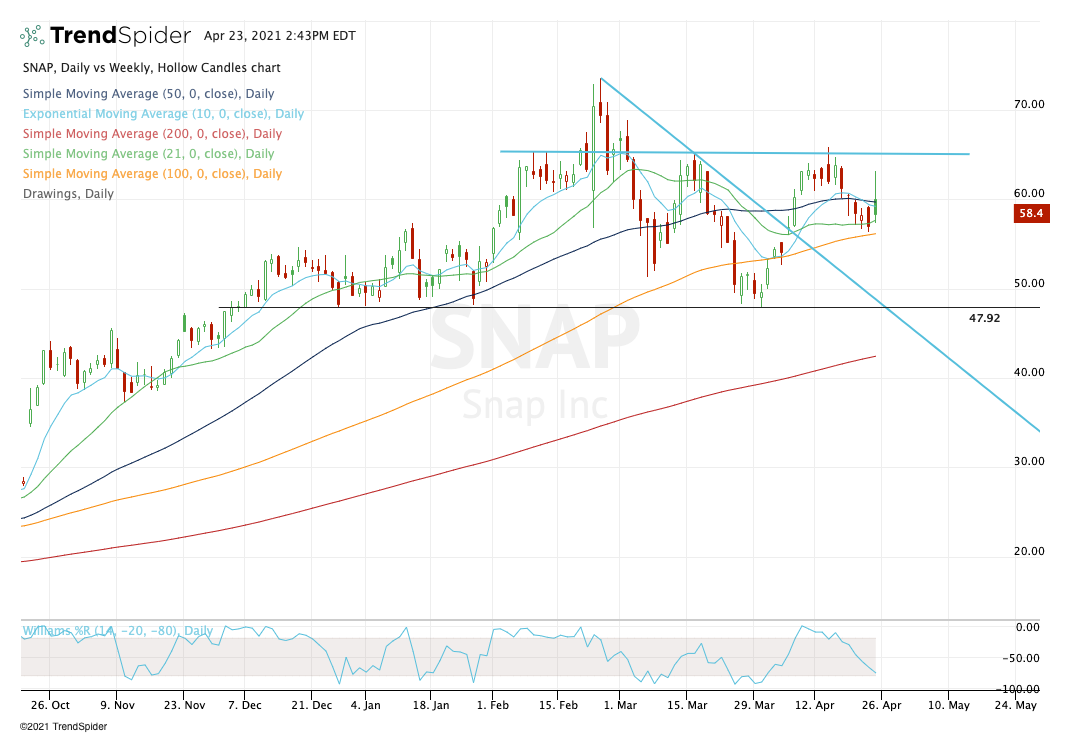Click the 12. Apr date axis label

(815, 705)
